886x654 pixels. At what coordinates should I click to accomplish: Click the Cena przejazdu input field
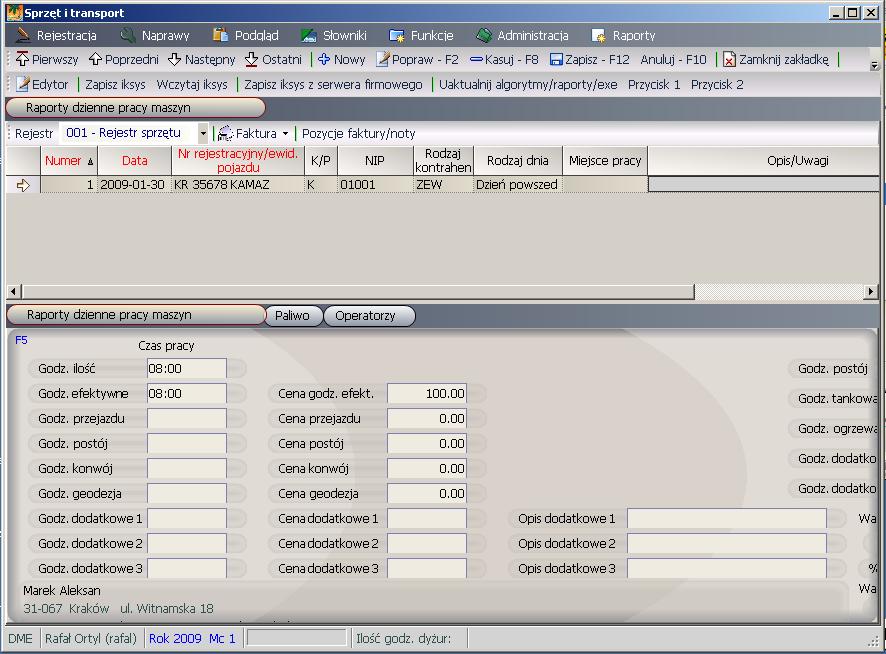[x=427, y=418]
